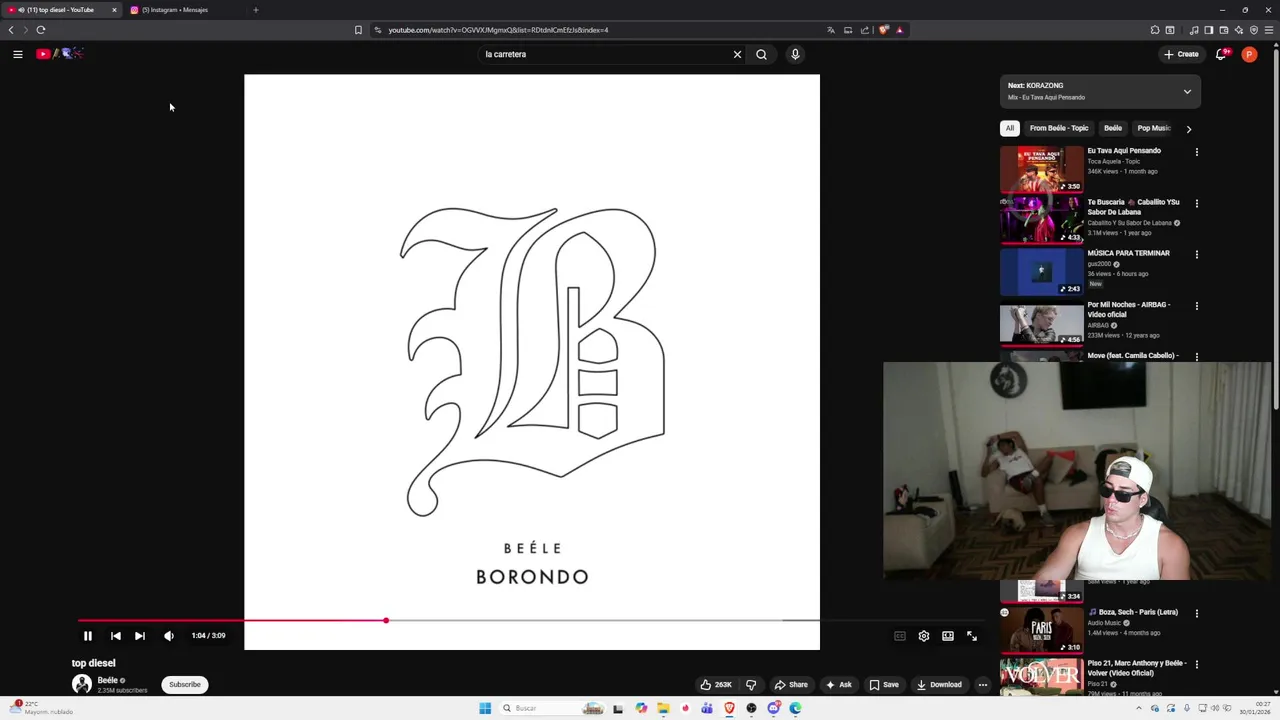Screen dimensions: 1280x720
Task: Run search with magnifier button
Action: coord(761,54)
